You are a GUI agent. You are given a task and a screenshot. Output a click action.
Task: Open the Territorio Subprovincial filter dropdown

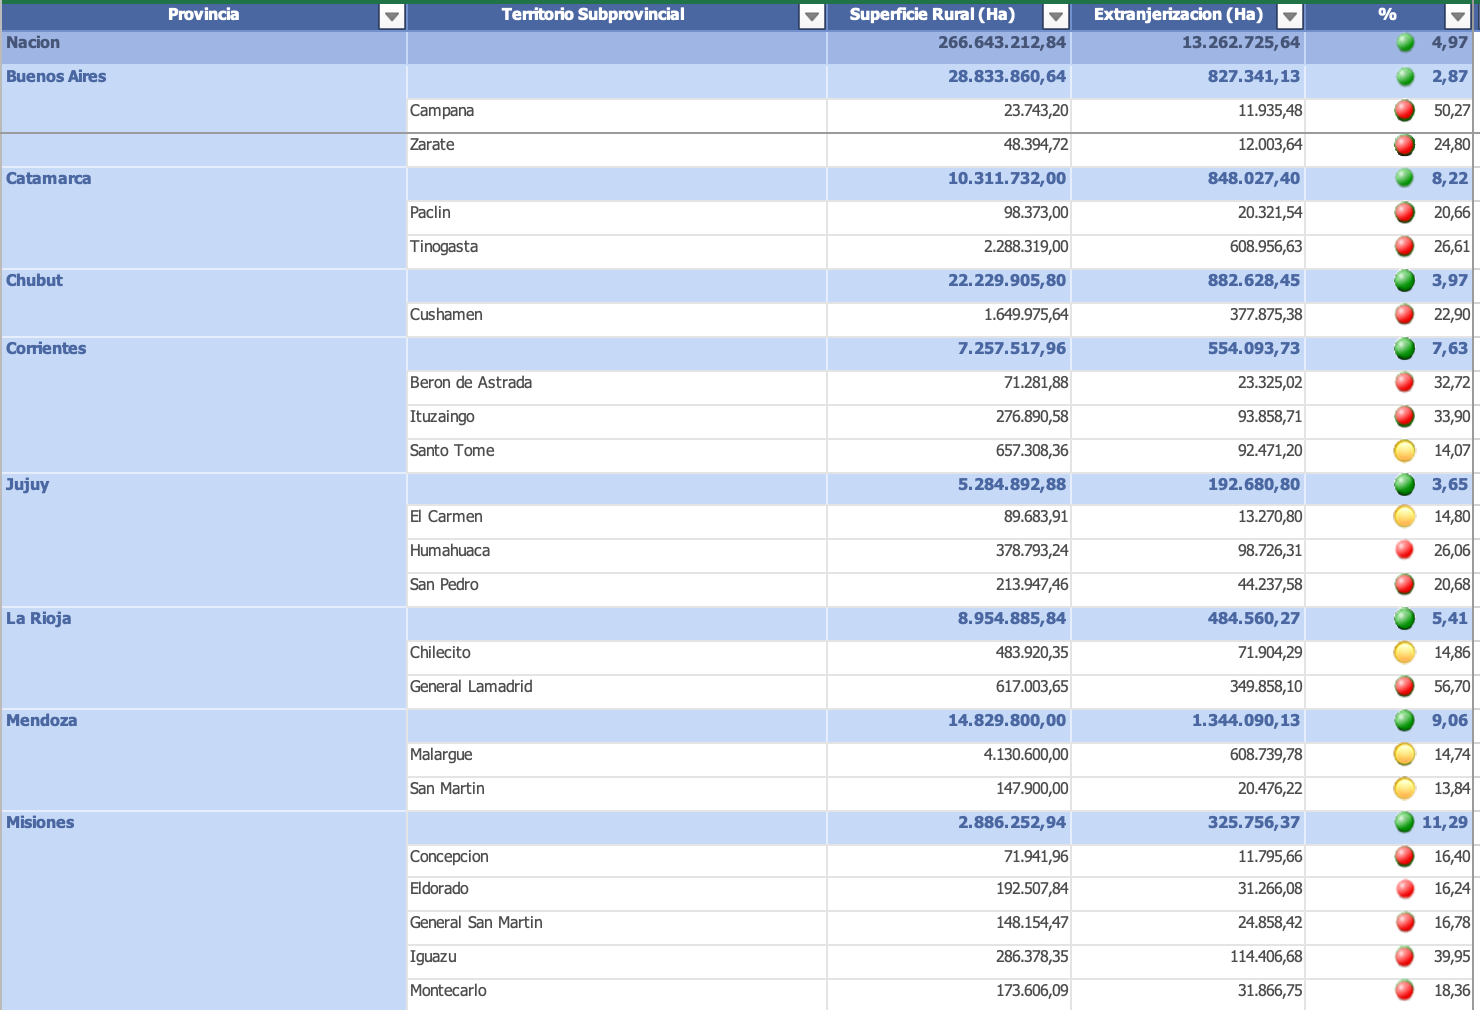tap(812, 16)
